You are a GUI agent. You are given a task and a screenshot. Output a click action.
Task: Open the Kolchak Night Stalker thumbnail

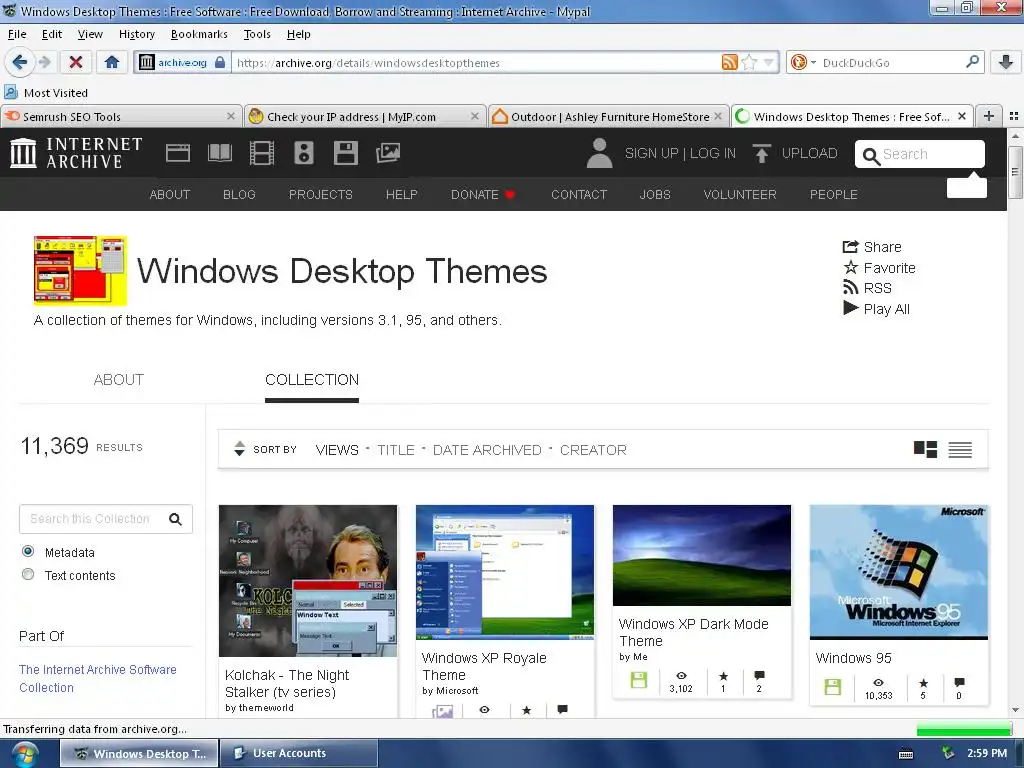pos(308,581)
